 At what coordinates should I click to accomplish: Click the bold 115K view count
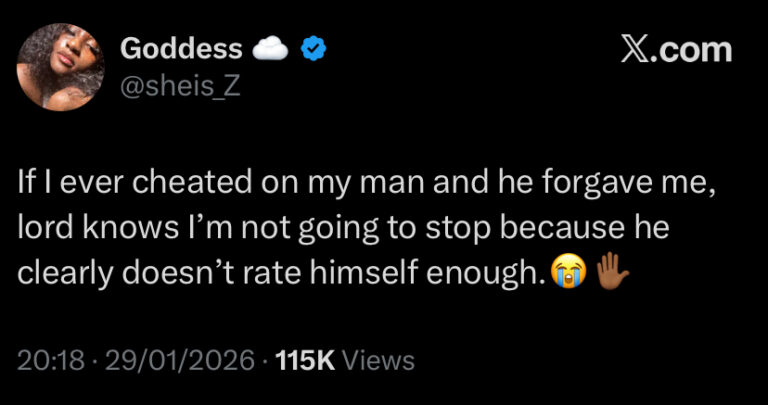[303, 361]
